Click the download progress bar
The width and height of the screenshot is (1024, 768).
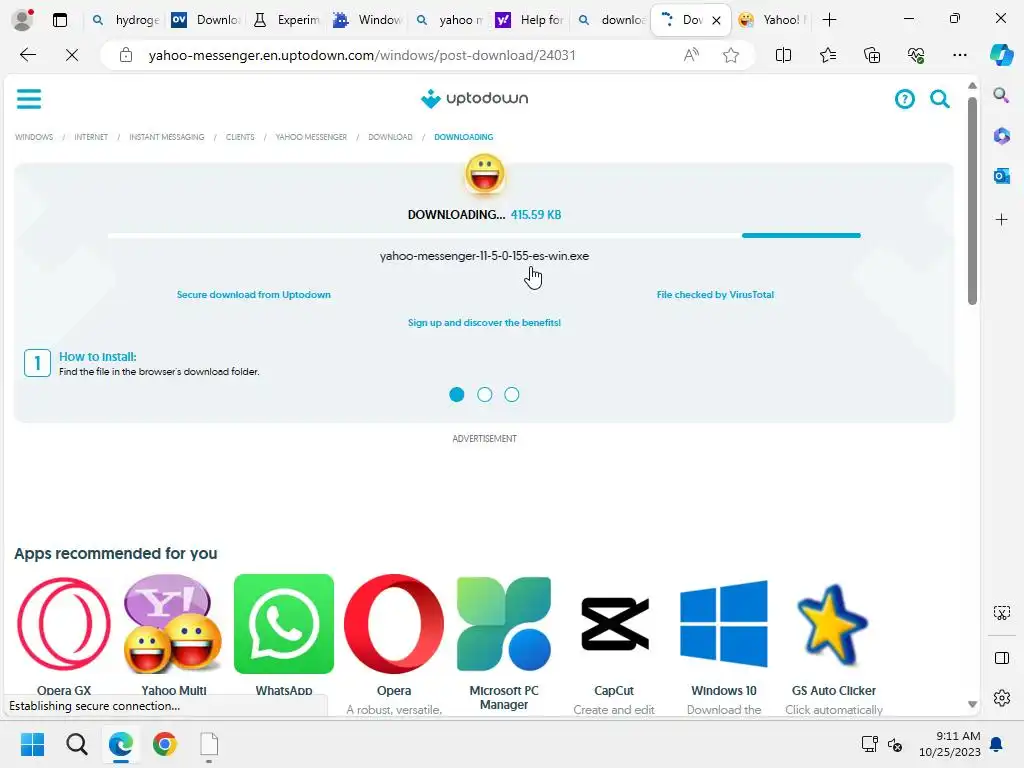tap(485, 235)
